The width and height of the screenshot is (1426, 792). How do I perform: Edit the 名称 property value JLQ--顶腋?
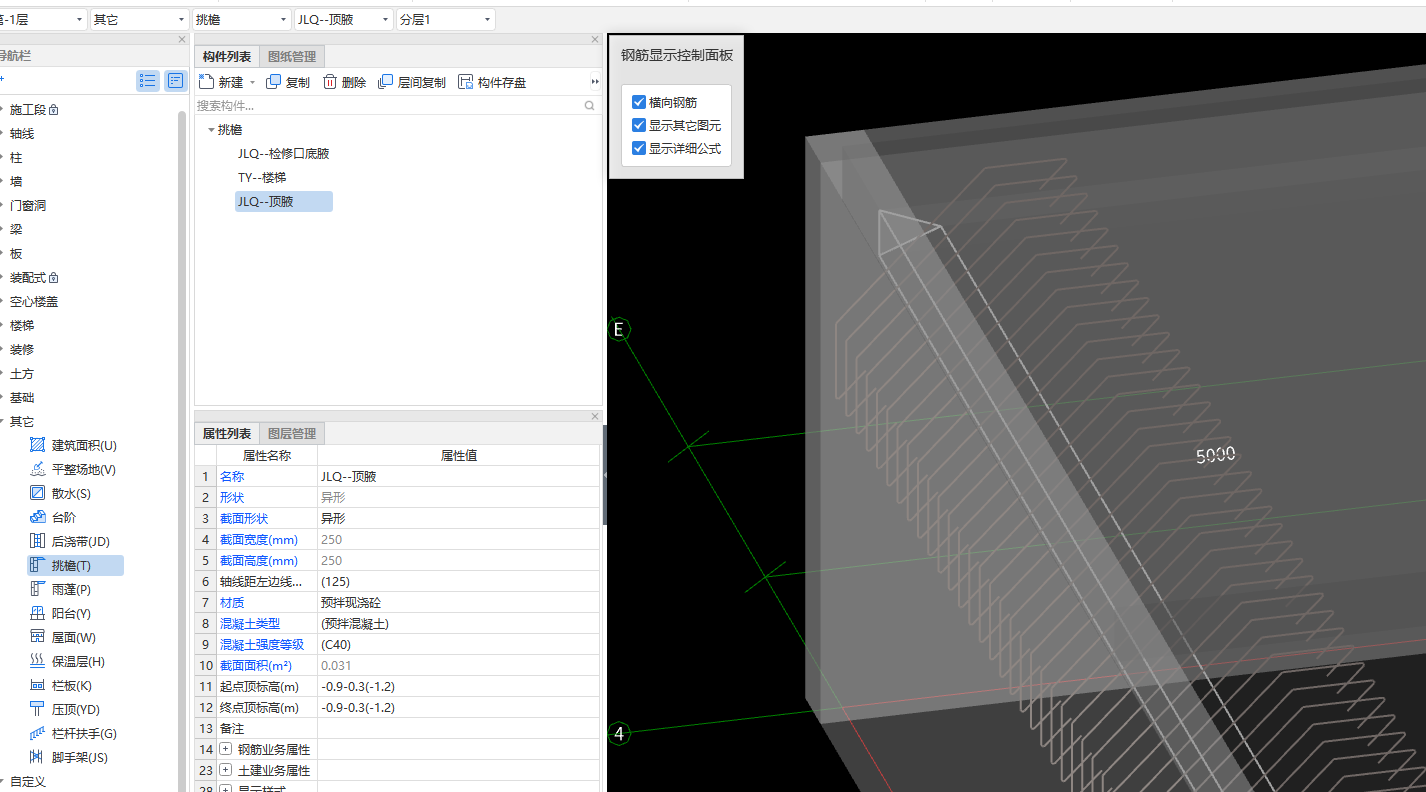coord(458,477)
